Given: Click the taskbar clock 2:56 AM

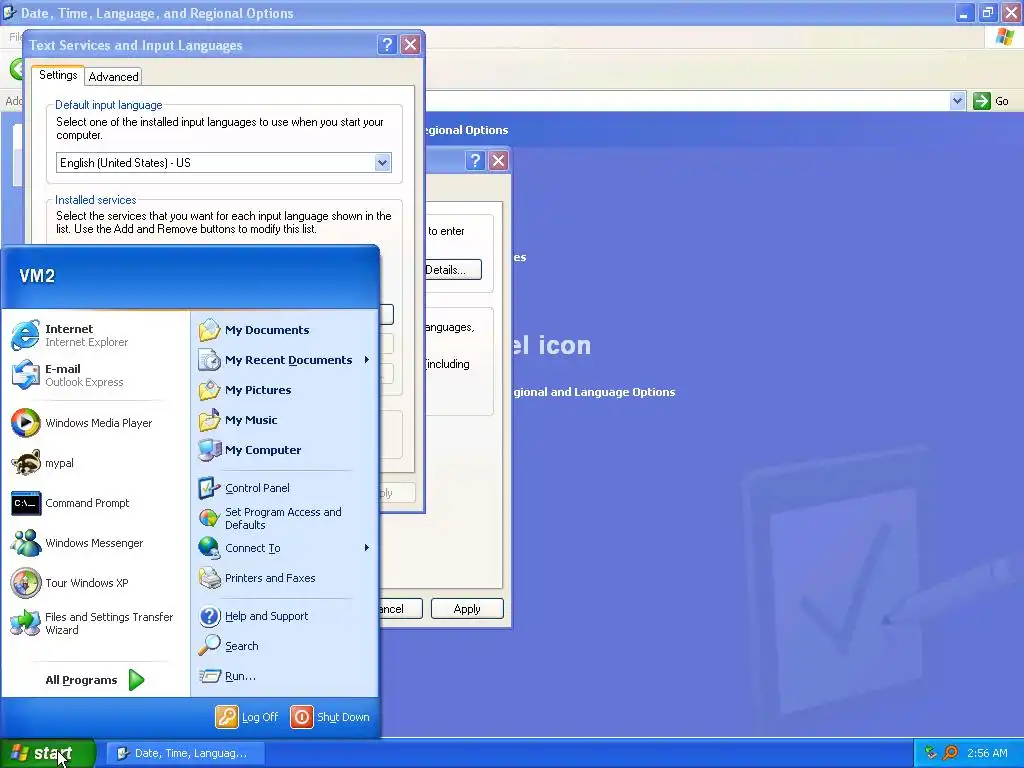Looking at the screenshot, I should click(x=987, y=753).
